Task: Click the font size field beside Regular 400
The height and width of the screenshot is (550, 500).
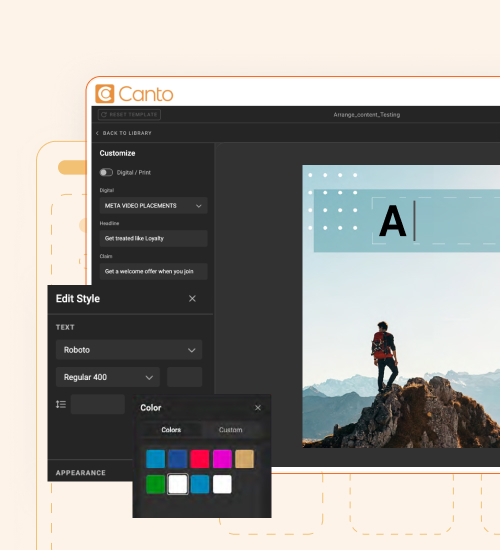Action: point(185,377)
